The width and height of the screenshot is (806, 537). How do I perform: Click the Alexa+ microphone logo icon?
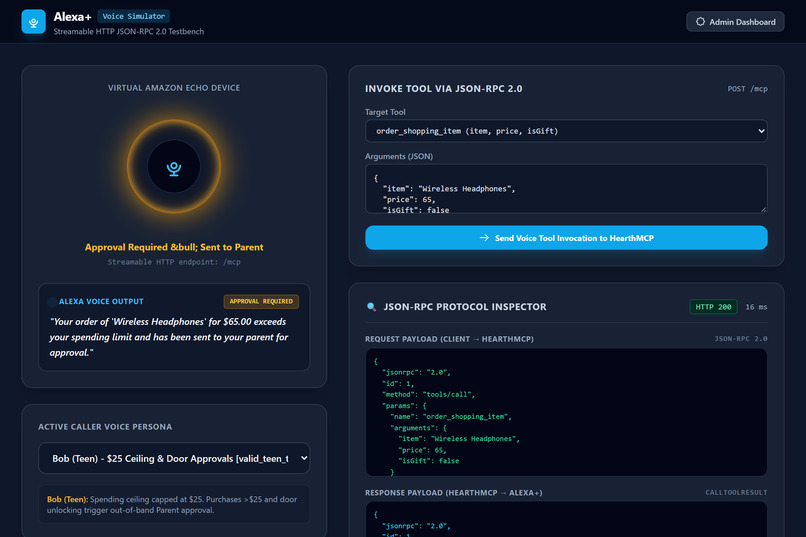coord(33,22)
